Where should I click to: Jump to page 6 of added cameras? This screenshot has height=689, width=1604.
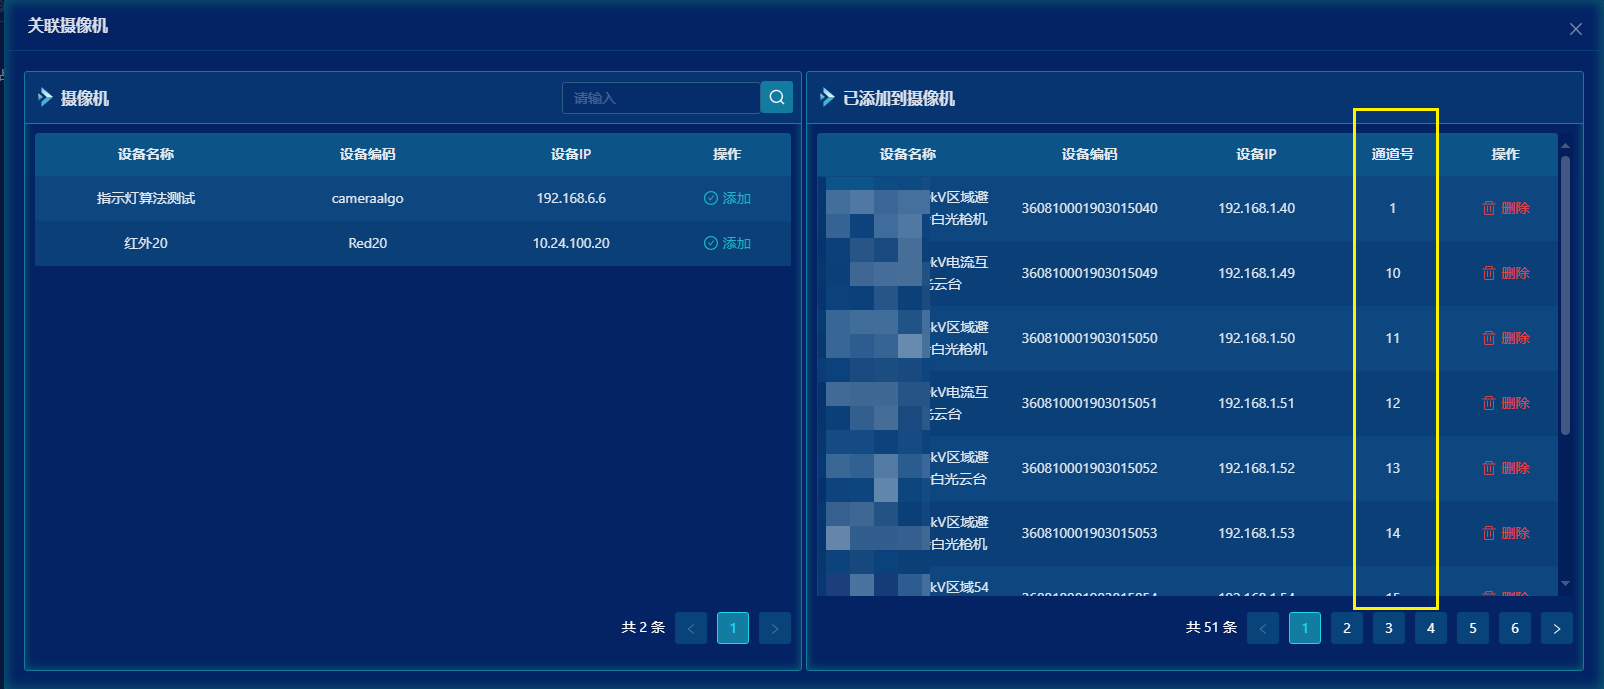pyautogui.click(x=1515, y=628)
